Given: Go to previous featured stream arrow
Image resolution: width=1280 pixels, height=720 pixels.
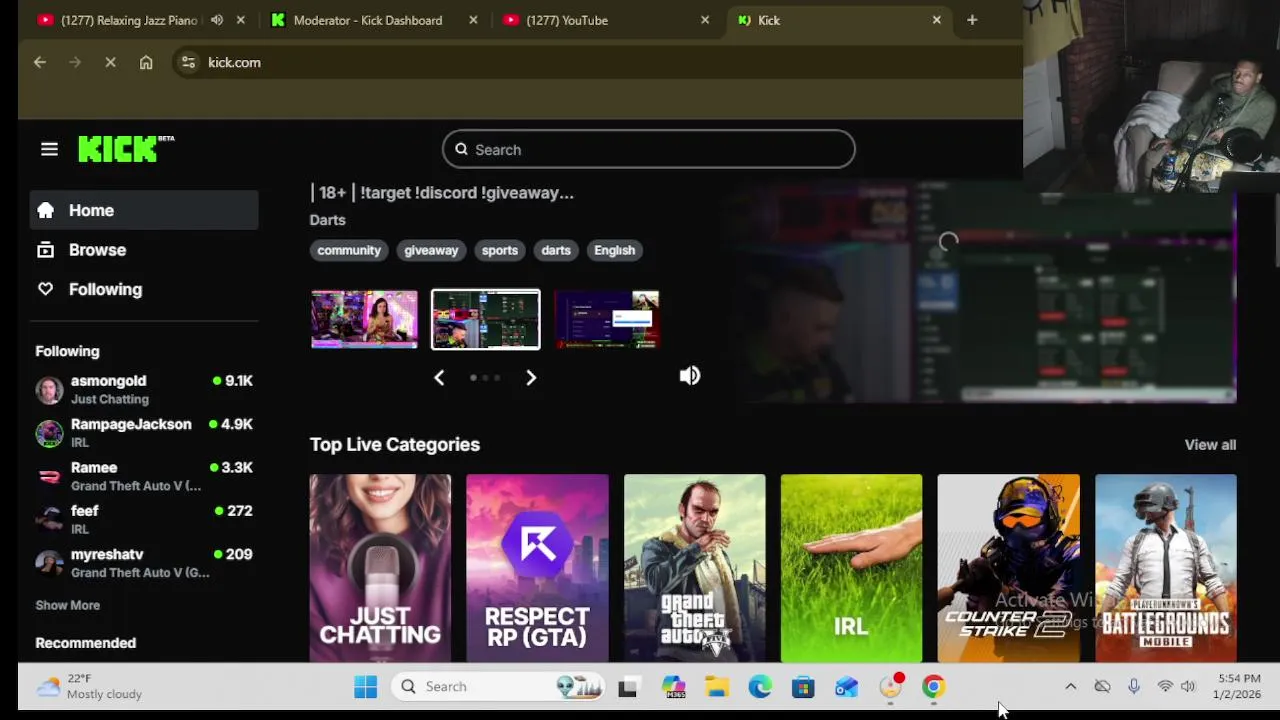Looking at the screenshot, I should (439, 377).
